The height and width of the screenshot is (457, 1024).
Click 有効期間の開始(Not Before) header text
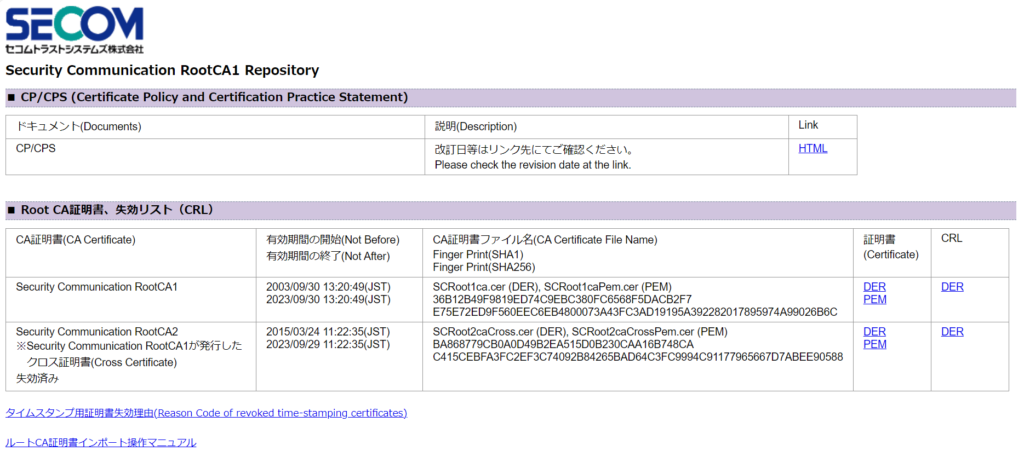(x=332, y=240)
